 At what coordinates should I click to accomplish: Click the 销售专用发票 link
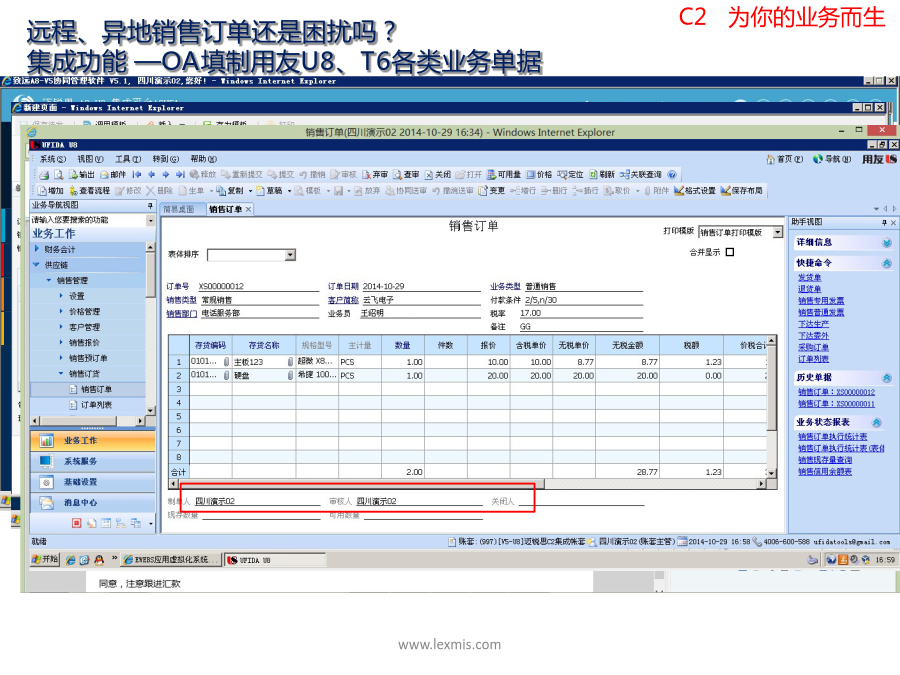pos(821,301)
